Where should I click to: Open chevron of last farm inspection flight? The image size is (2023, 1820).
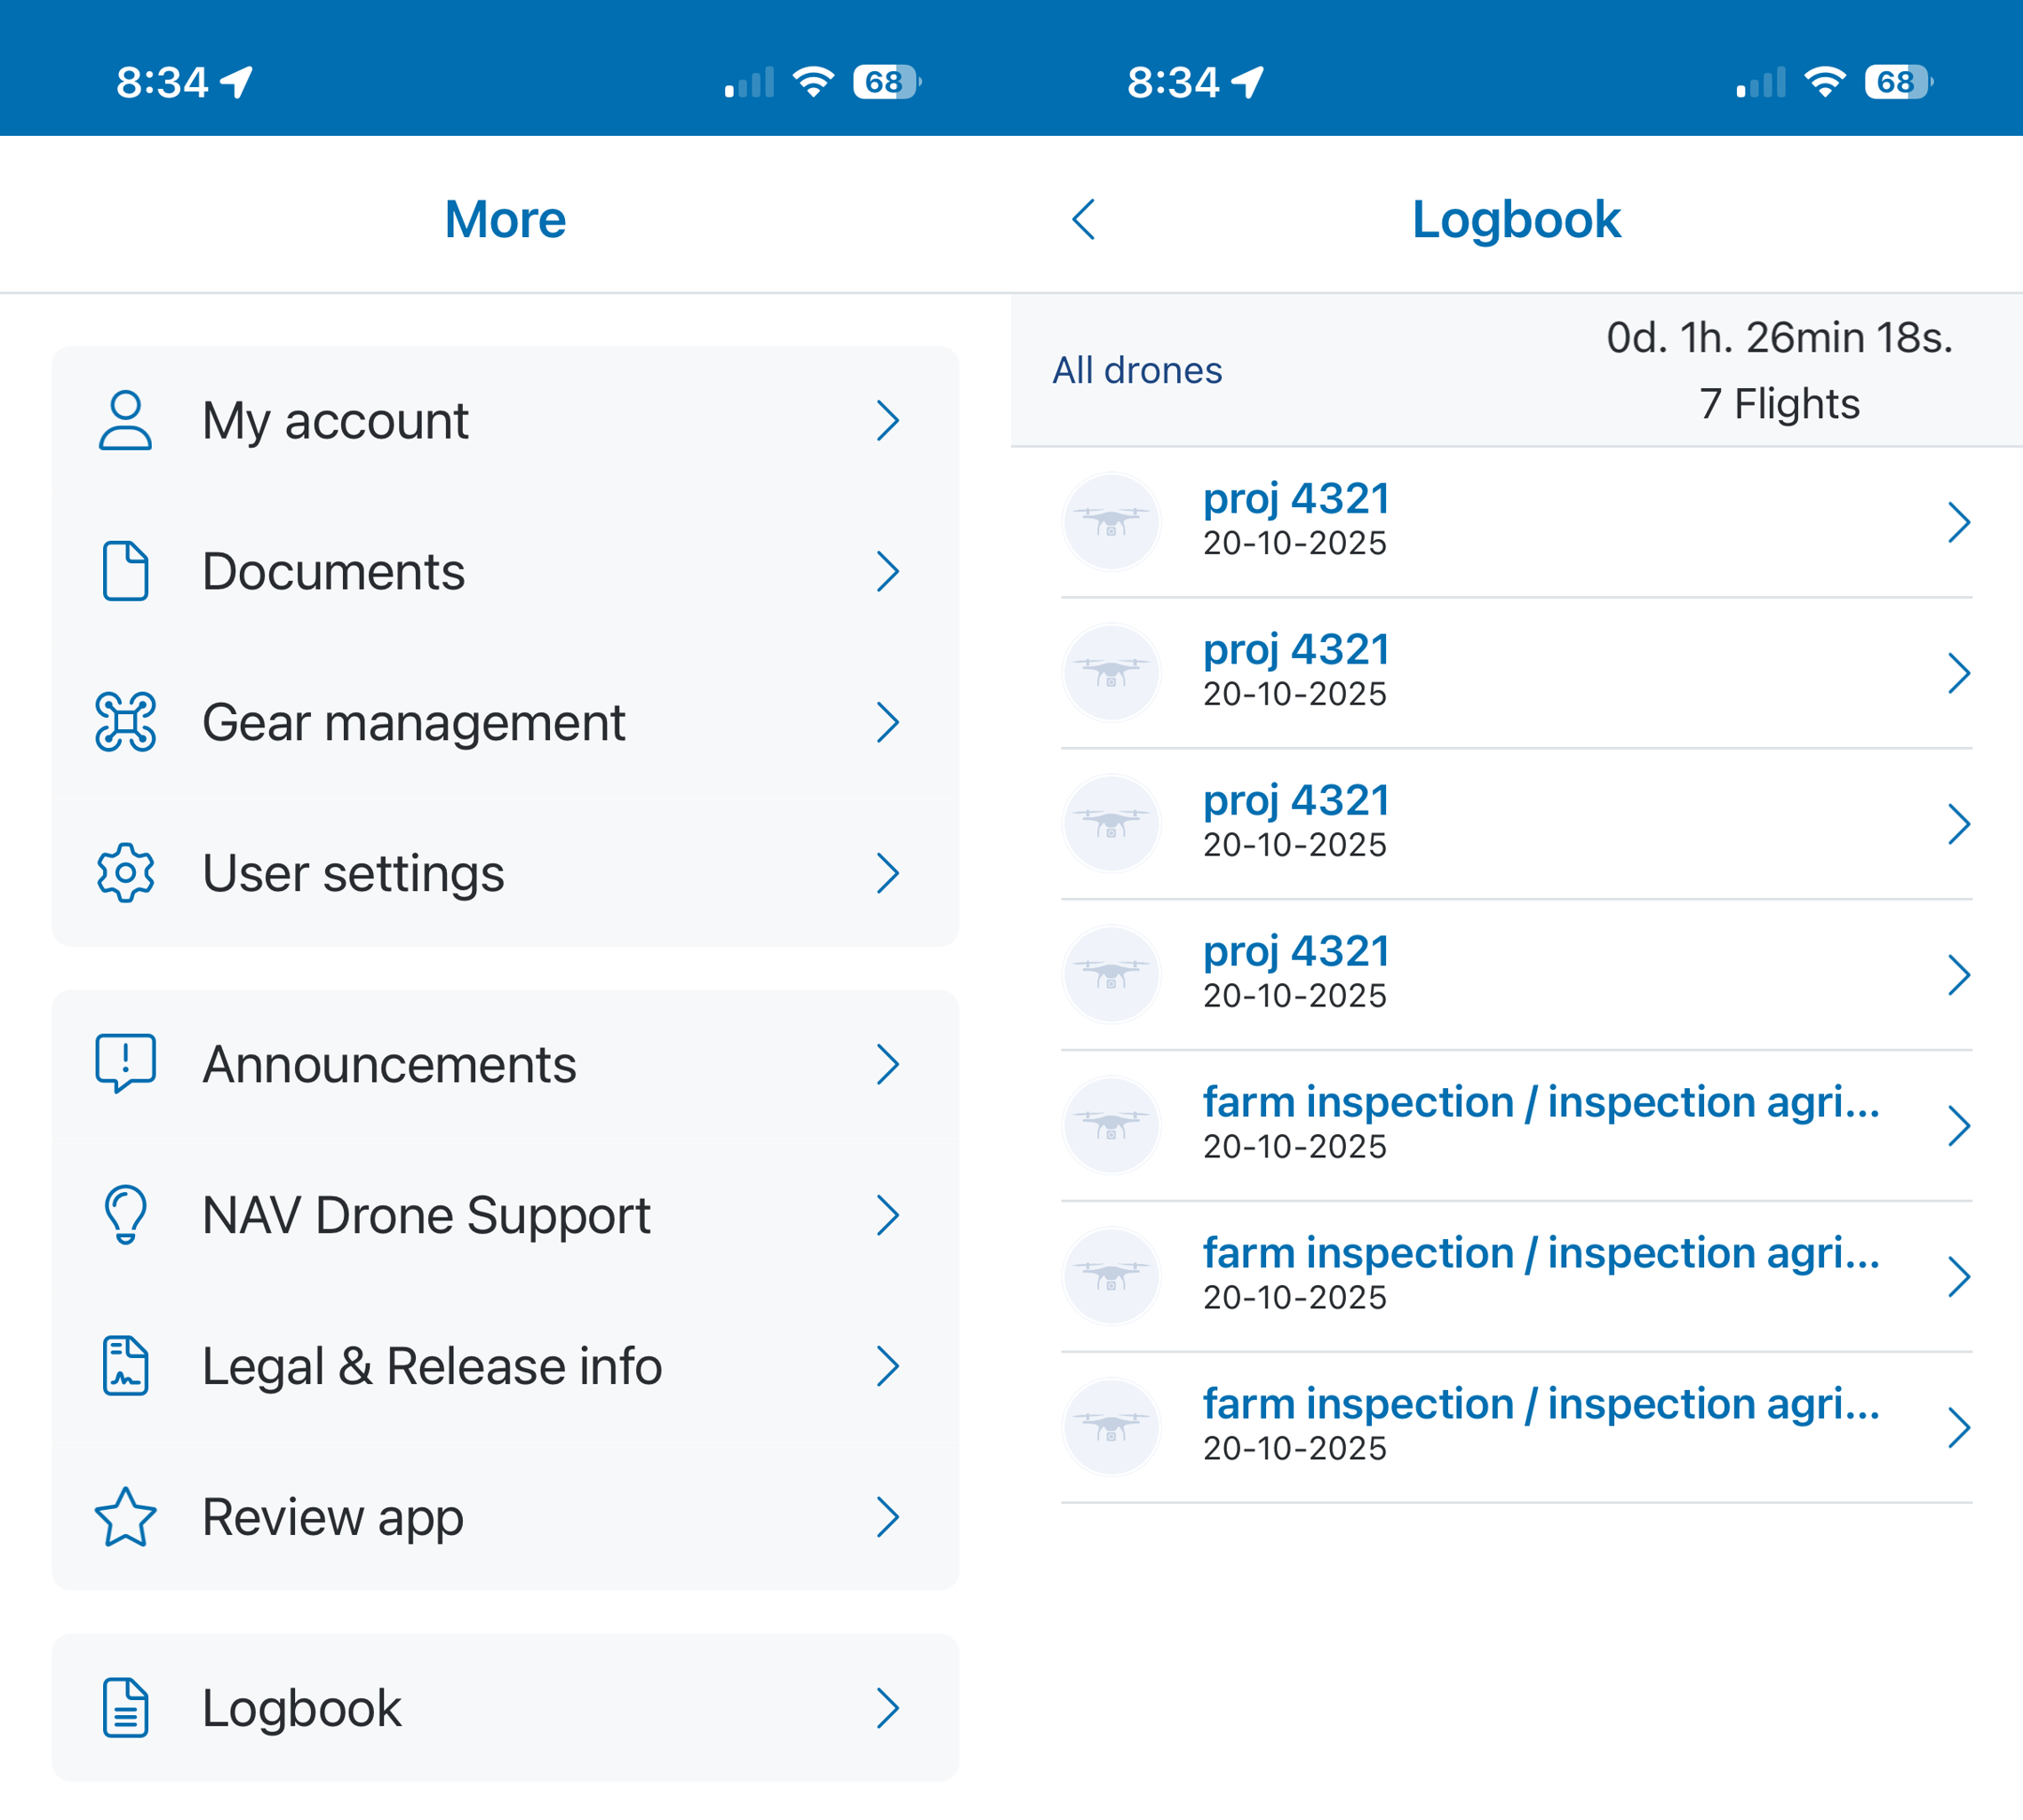tap(1958, 1427)
